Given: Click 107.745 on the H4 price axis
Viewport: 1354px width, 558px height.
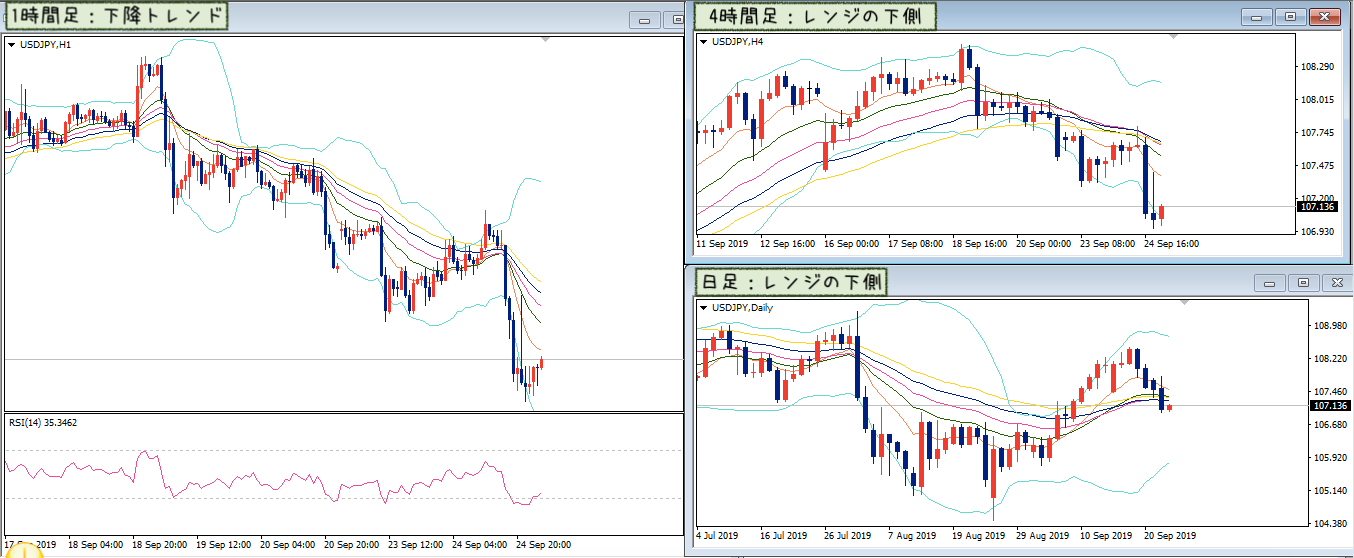Looking at the screenshot, I should (x=1317, y=133).
